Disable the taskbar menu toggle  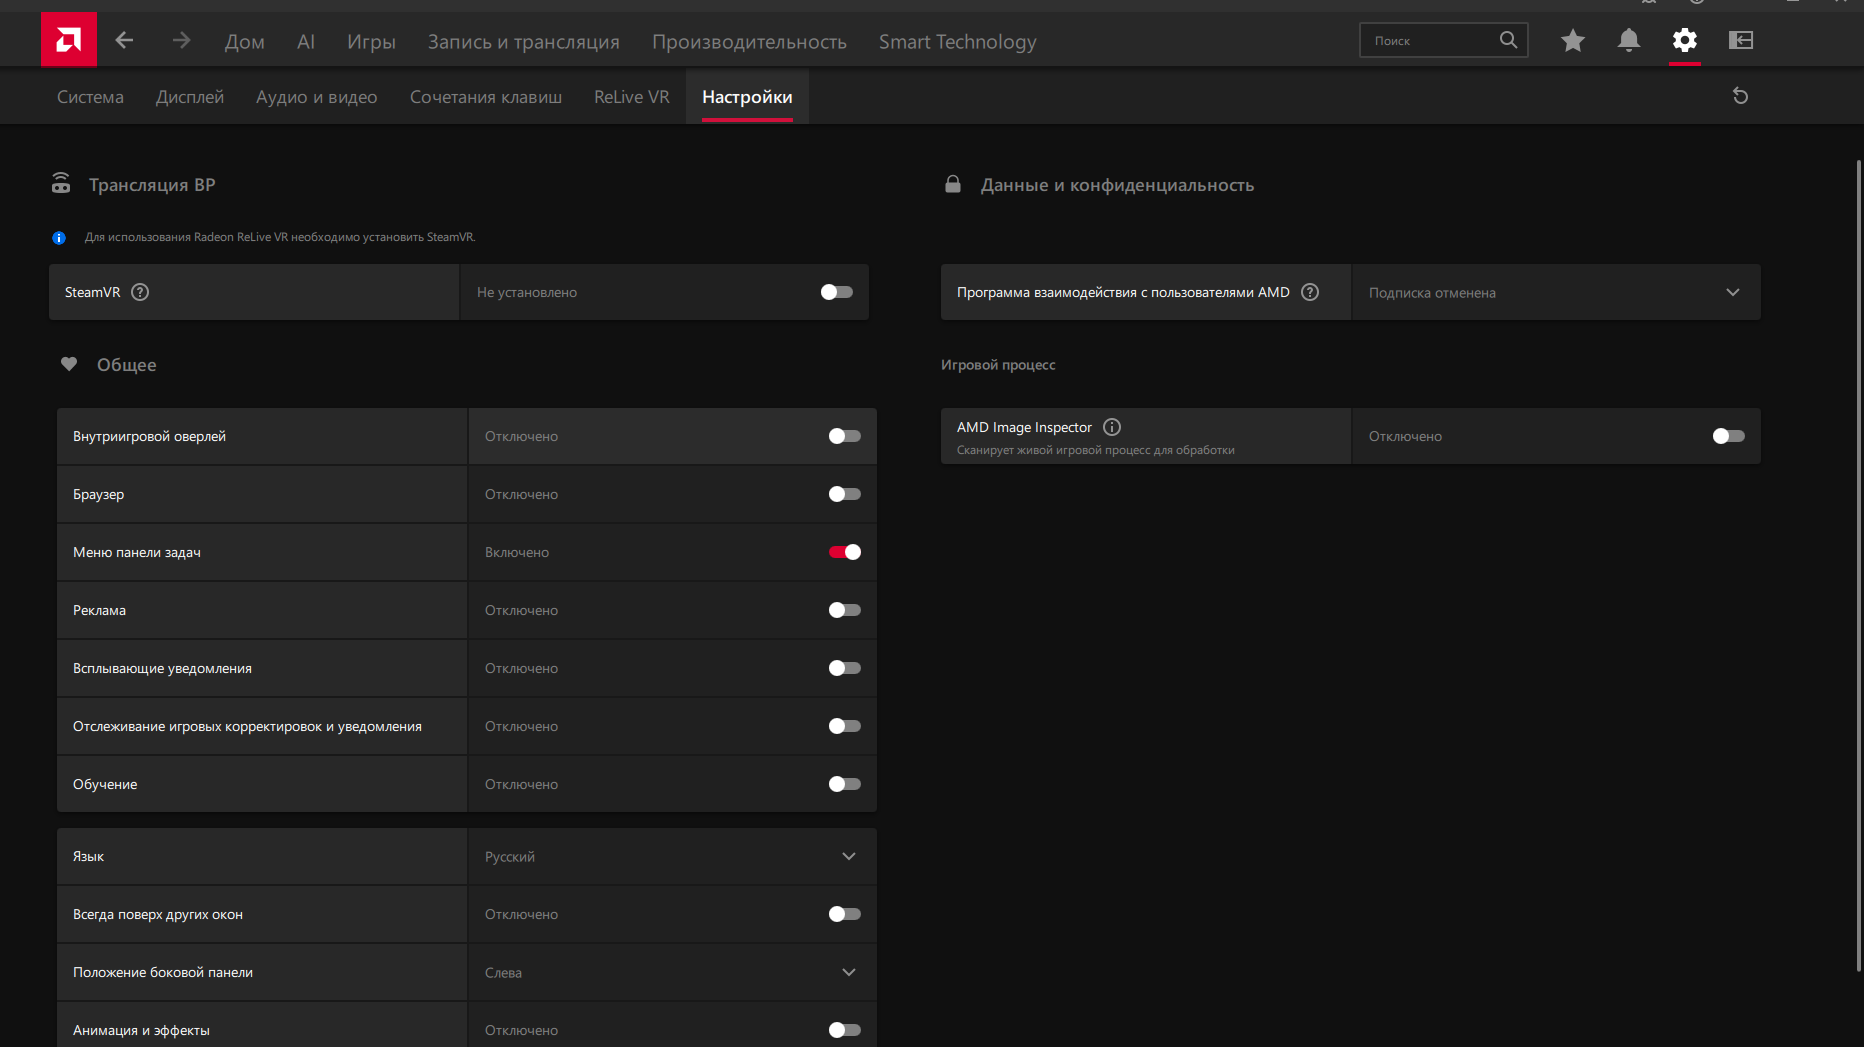[x=844, y=552]
